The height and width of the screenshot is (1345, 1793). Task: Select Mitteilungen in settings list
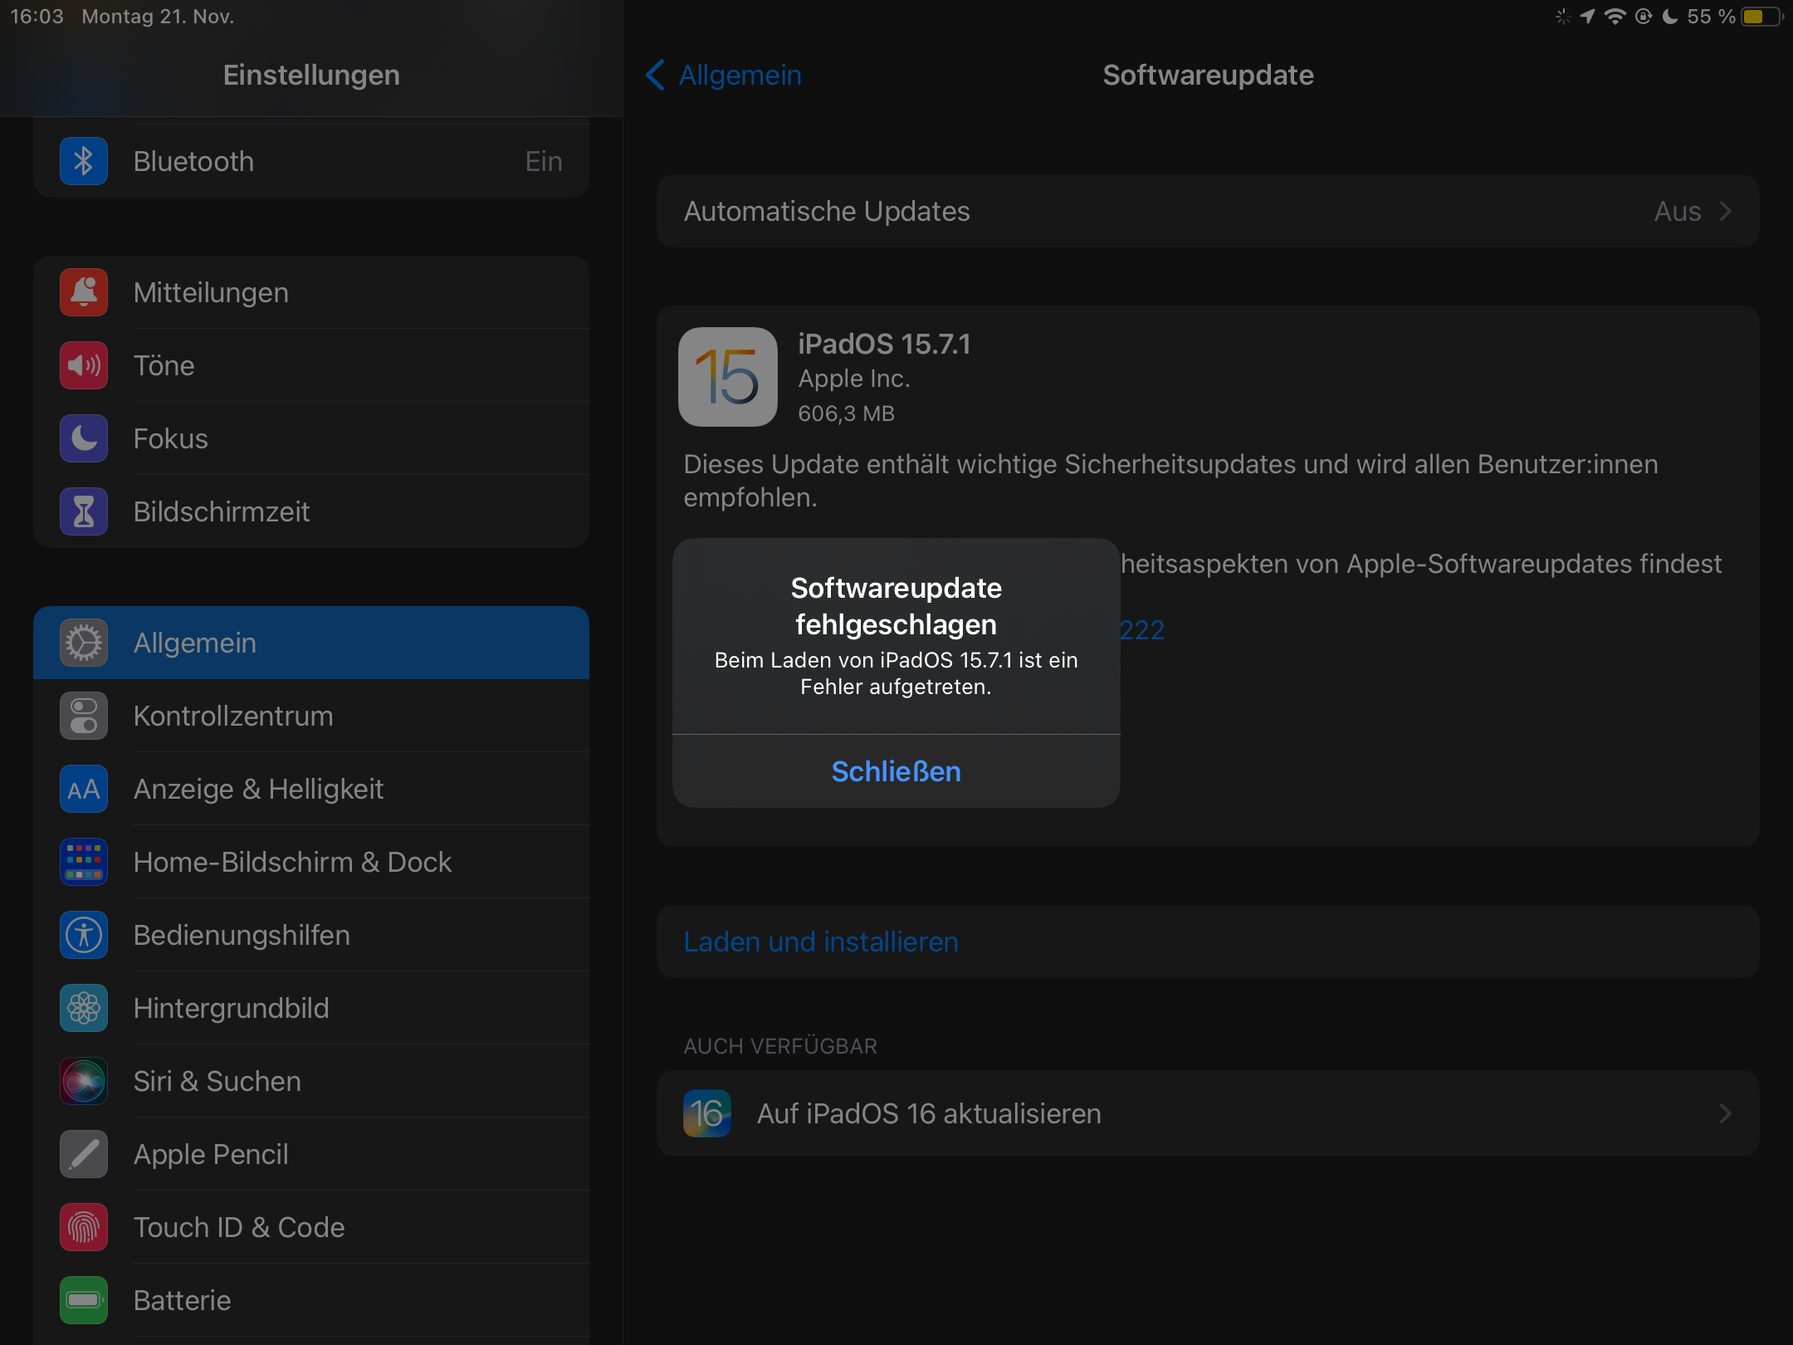(x=311, y=292)
